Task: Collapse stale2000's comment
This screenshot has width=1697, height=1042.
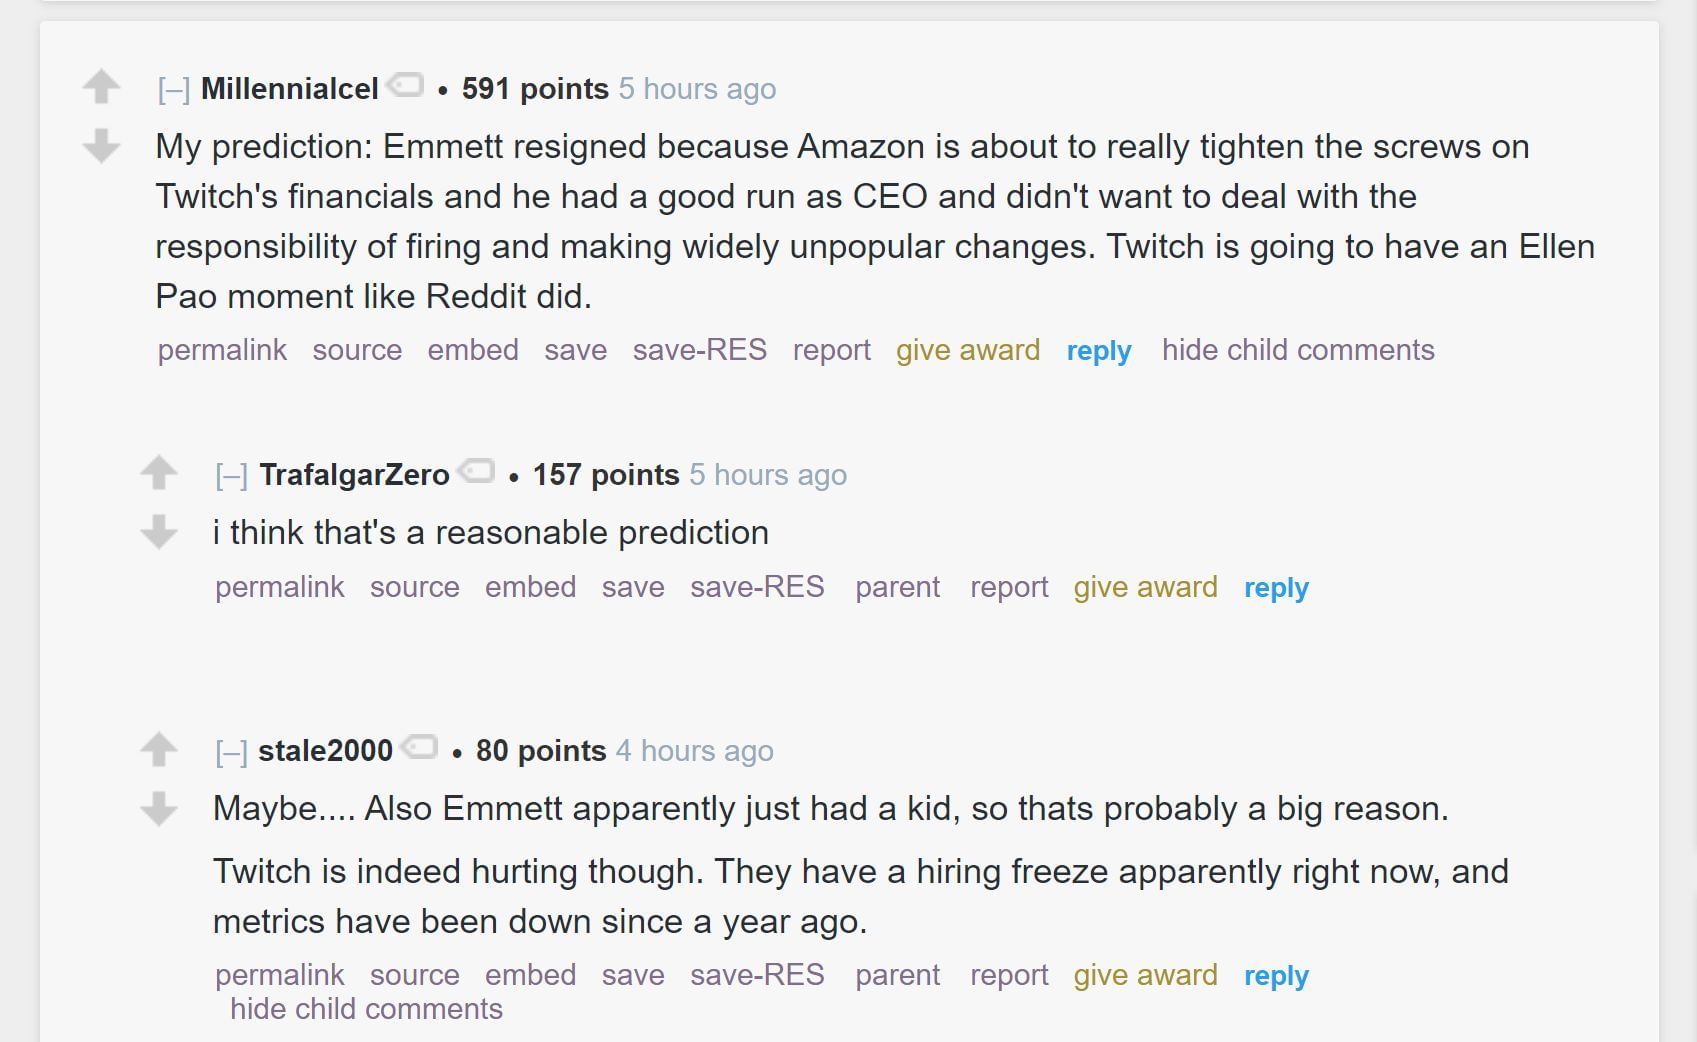Action: 232,752
